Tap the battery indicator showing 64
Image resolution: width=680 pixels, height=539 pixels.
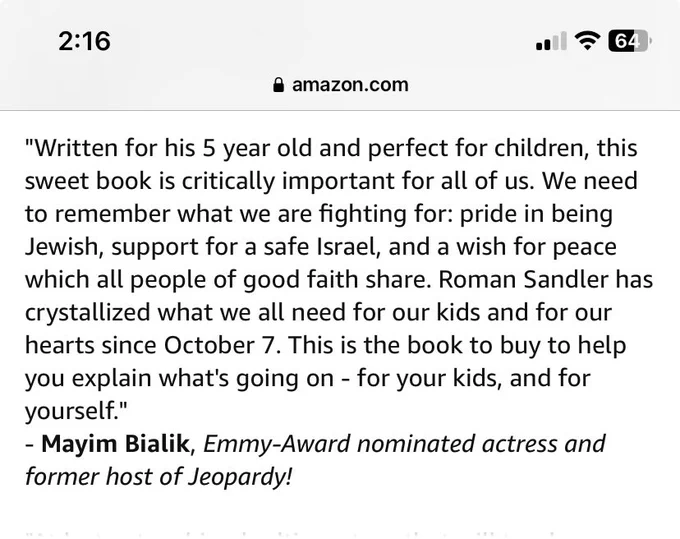(630, 41)
